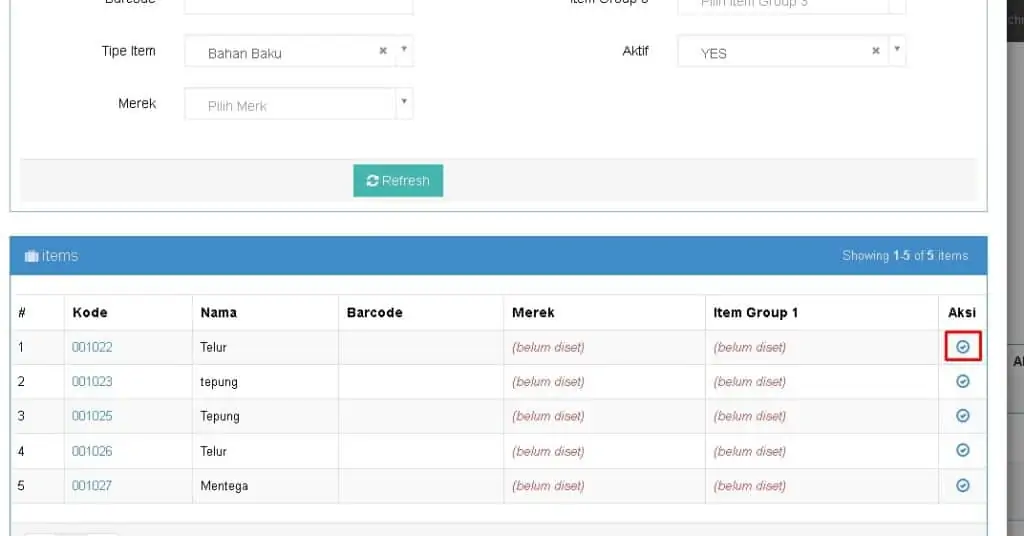Viewport: 1024px width, 536px height.
Task: Clear the Bahan Baku selection with the x
Action: tap(383, 51)
